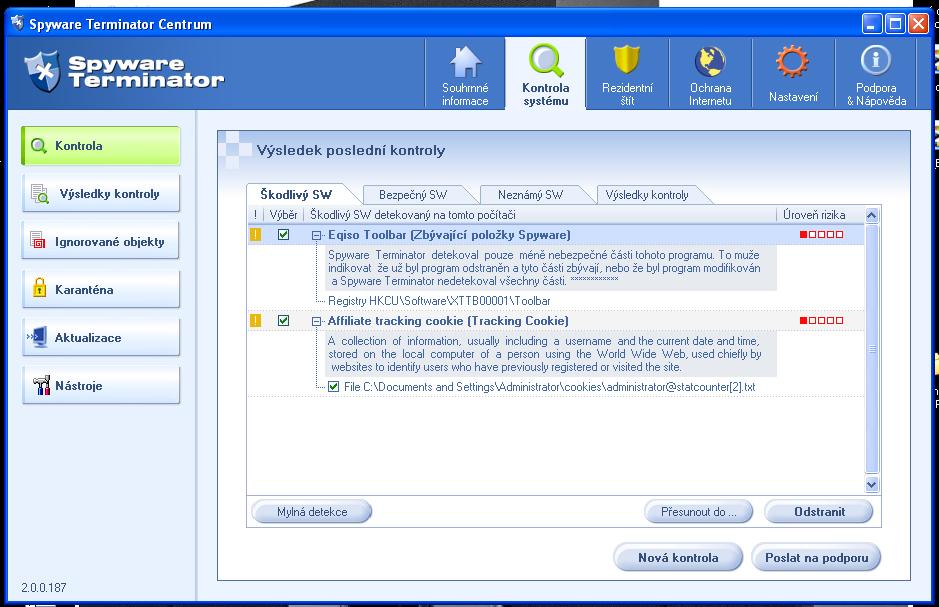The image size is (939, 607).
Task: Click the Nástroje tools icon
Action: point(41,385)
